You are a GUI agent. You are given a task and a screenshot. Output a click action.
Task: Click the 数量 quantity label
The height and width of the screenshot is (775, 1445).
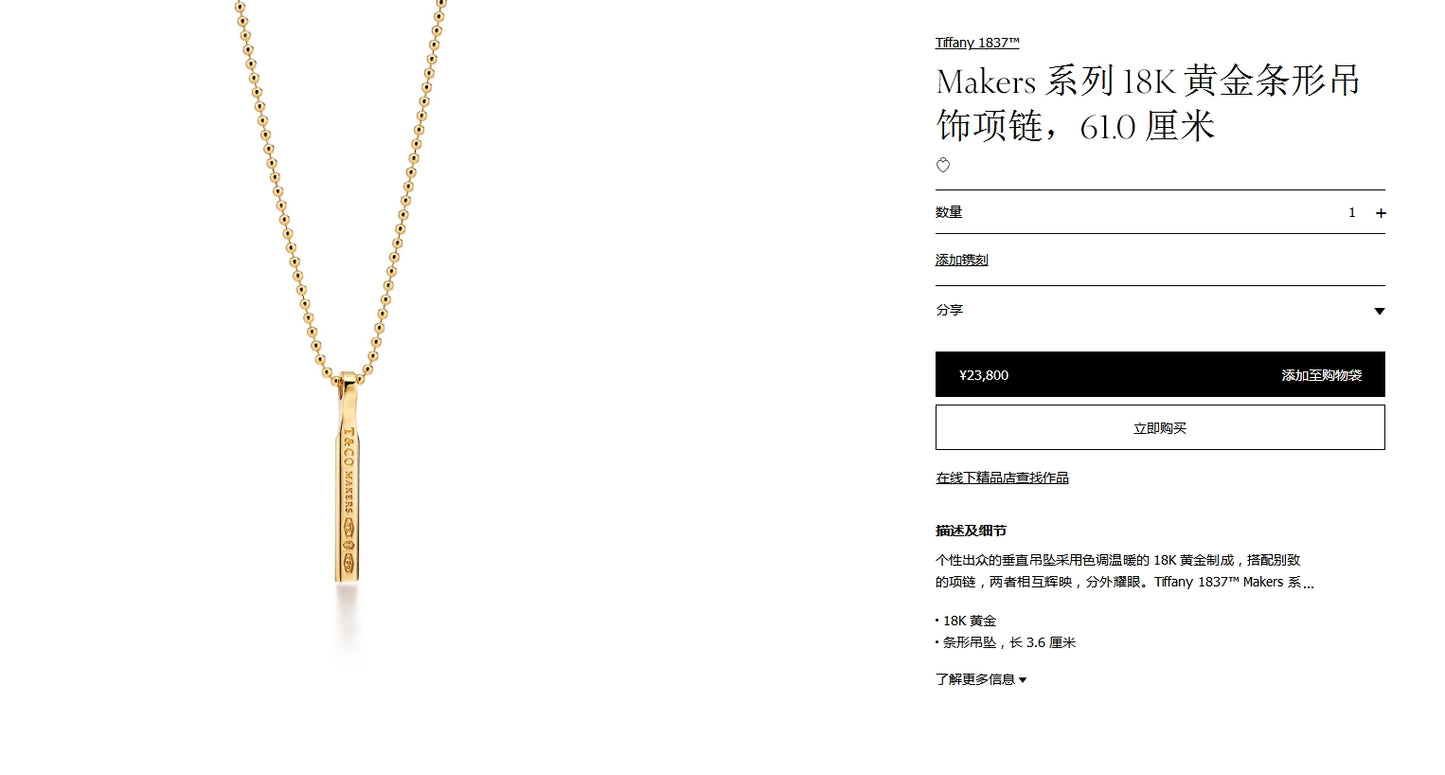point(949,212)
